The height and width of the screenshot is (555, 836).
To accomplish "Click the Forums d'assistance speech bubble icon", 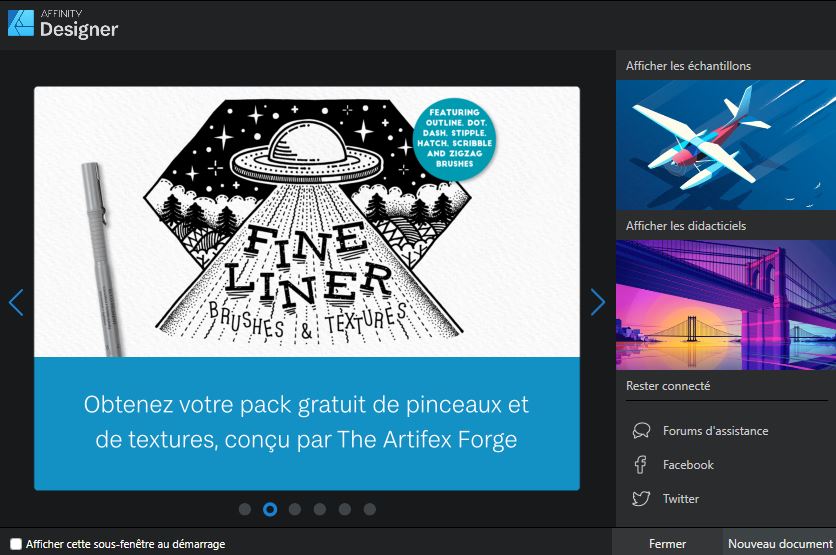I will coord(641,431).
